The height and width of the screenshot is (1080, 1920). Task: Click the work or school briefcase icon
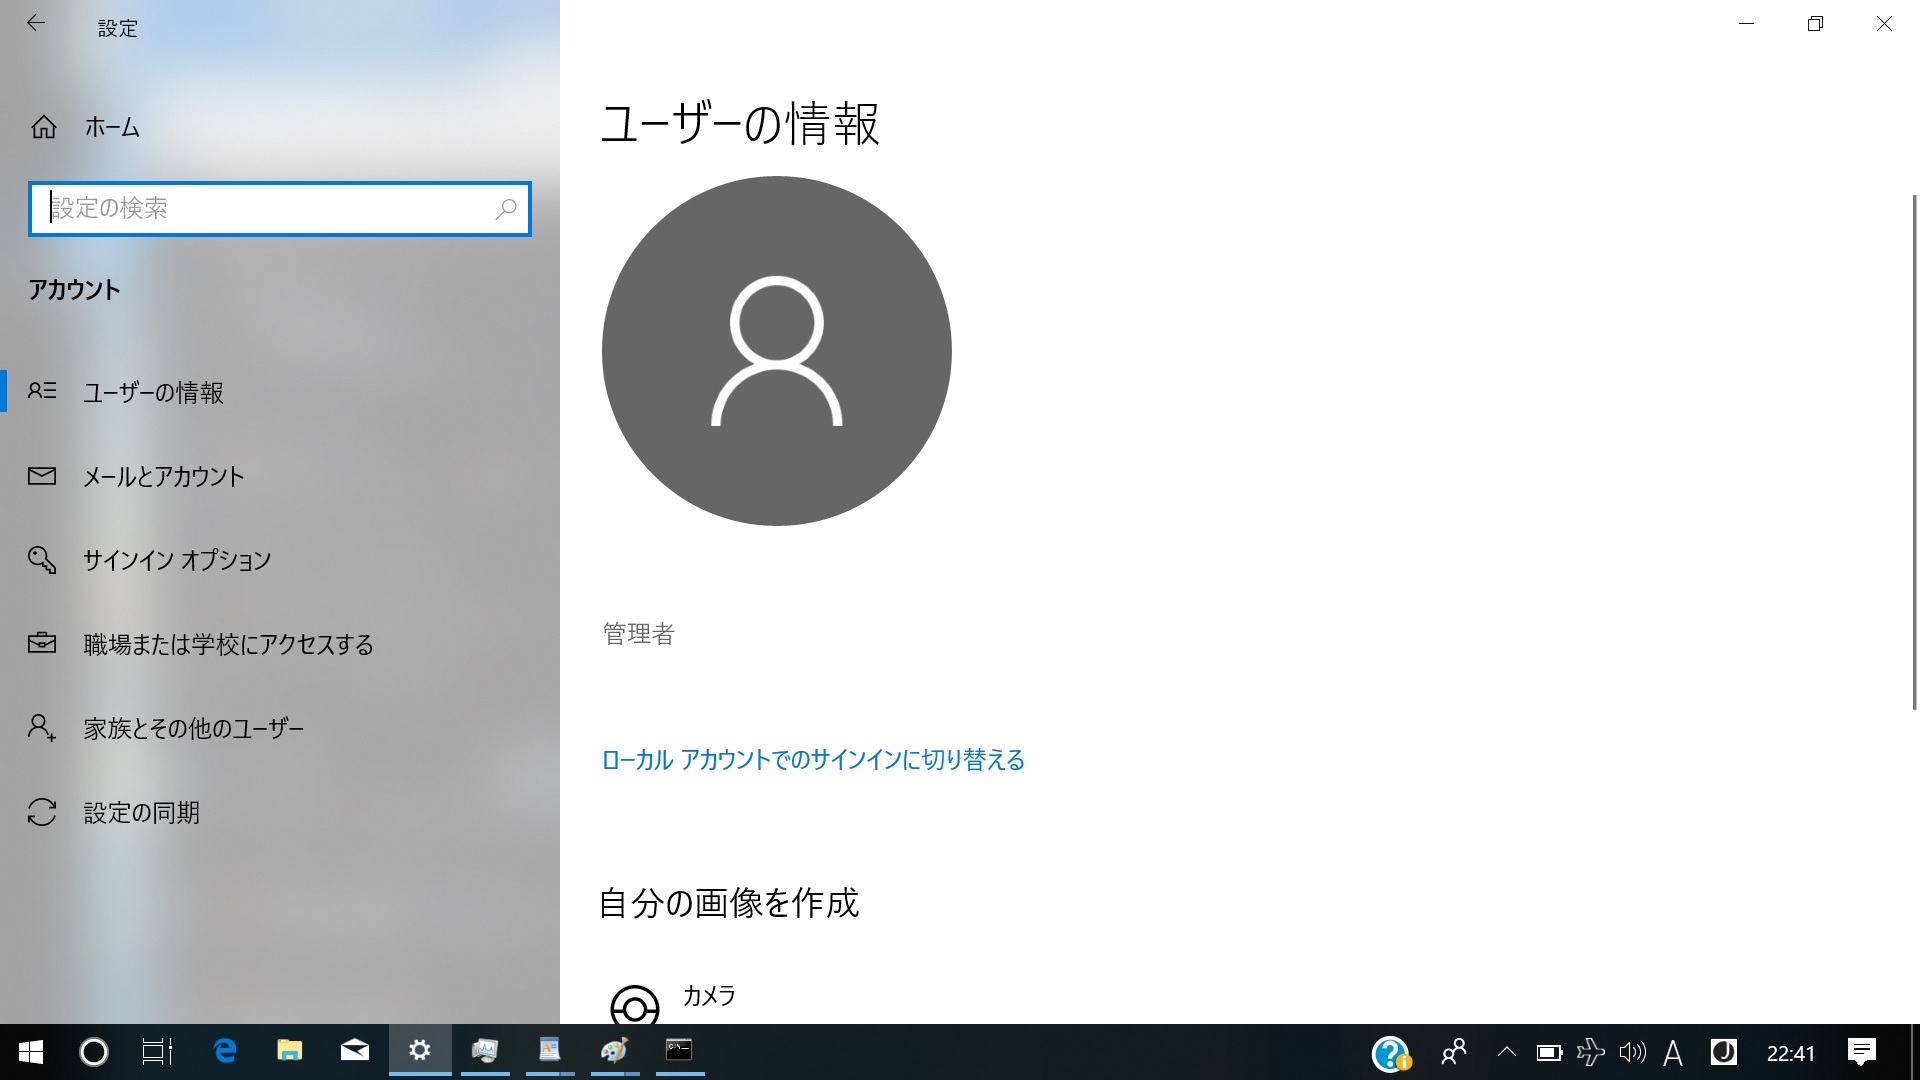tap(41, 644)
